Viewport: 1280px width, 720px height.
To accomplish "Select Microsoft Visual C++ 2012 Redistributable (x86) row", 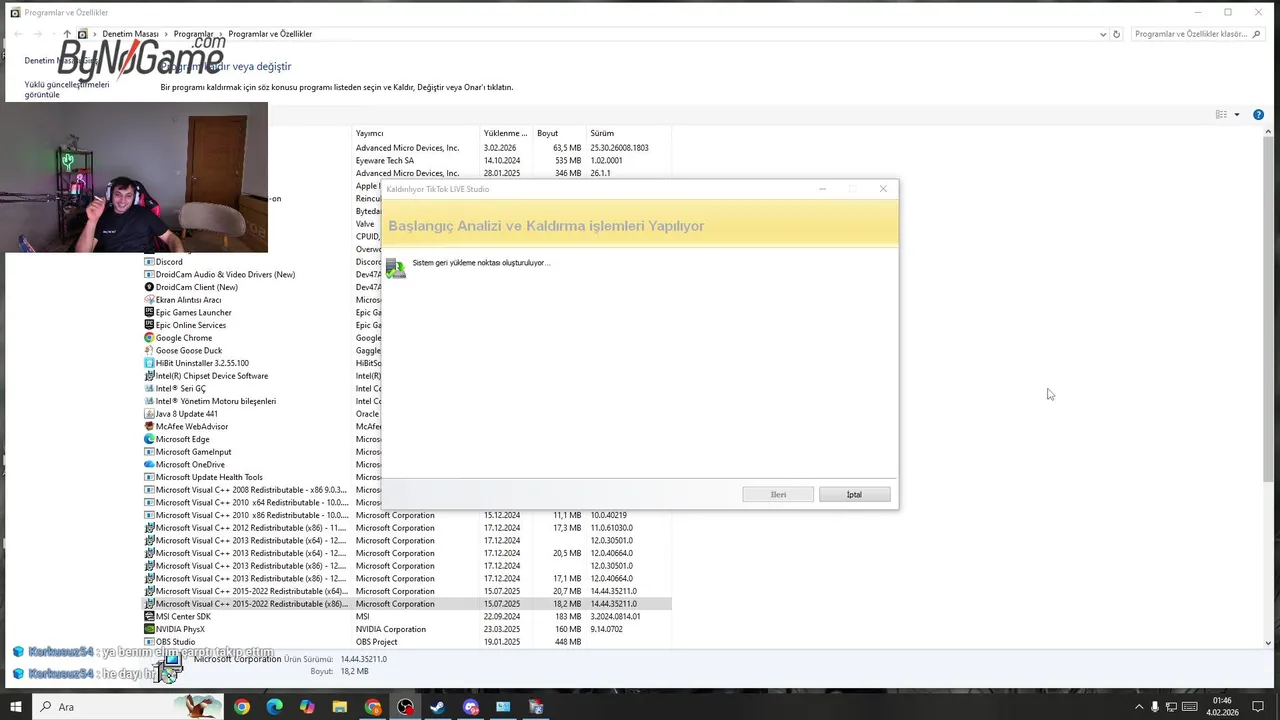I will coord(407,528).
